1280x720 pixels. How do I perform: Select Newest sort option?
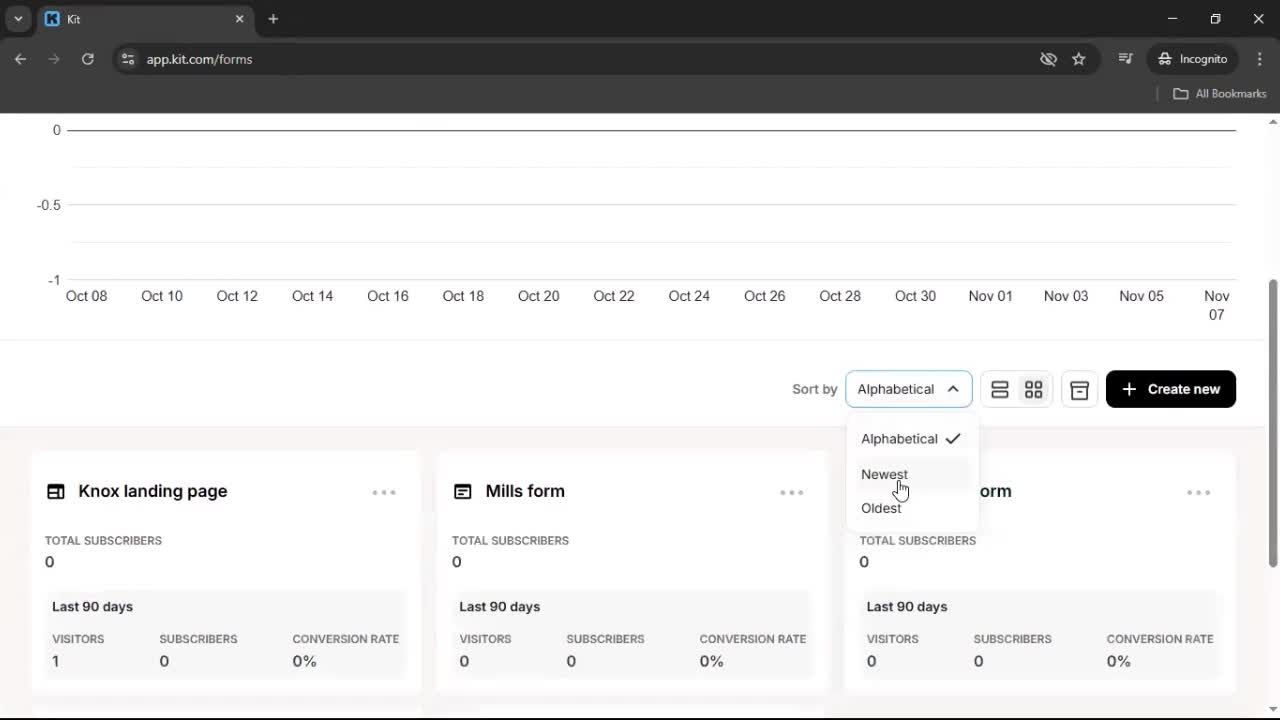point(885,474)
